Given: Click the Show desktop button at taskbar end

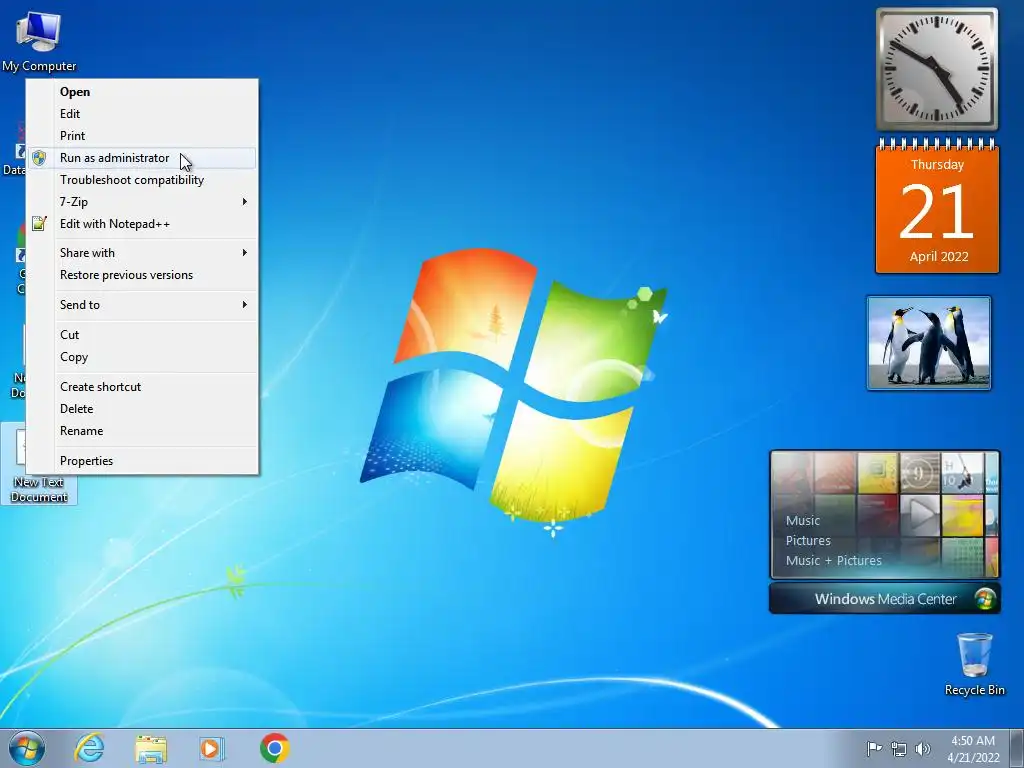Looking at the screenshot, I should click(x=1017, y=748).
